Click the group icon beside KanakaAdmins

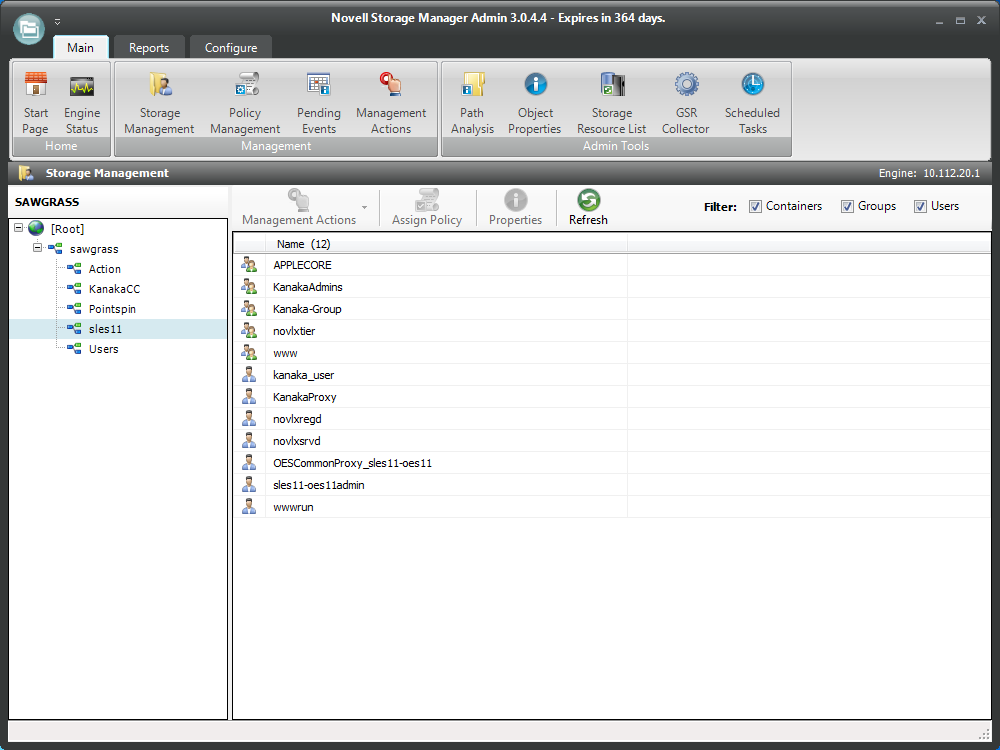pos(249,287)
